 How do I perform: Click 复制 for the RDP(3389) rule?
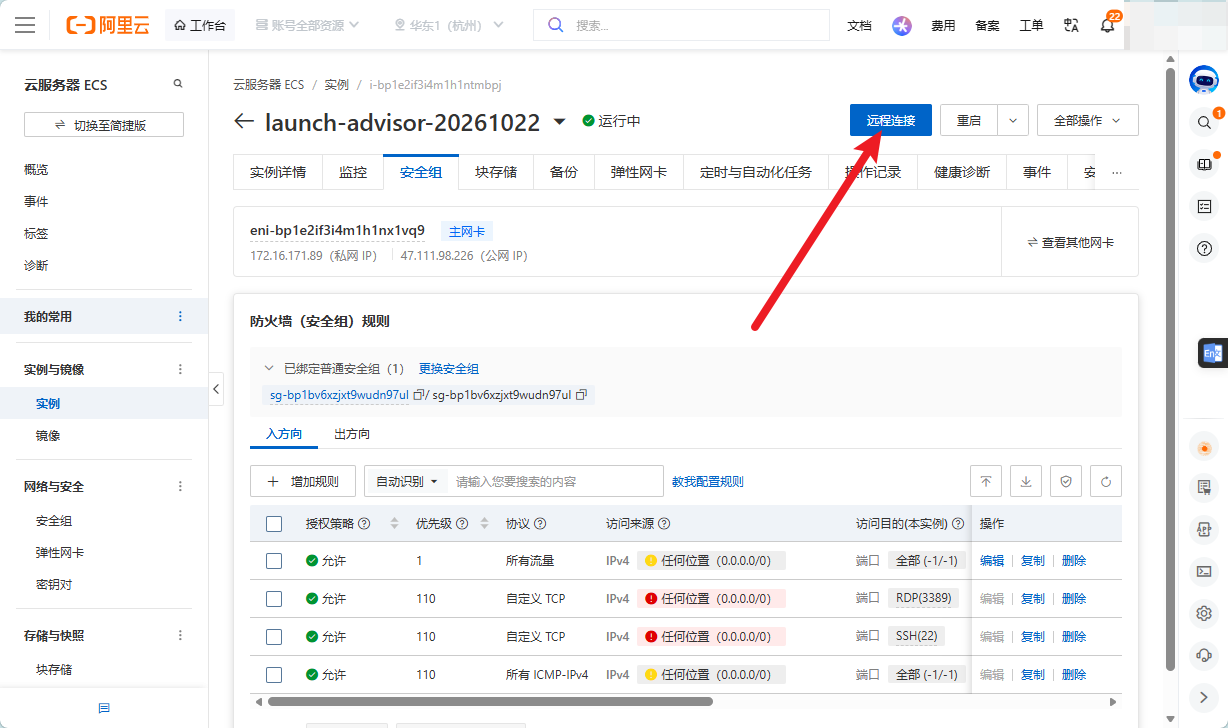tap(1033, 599)
